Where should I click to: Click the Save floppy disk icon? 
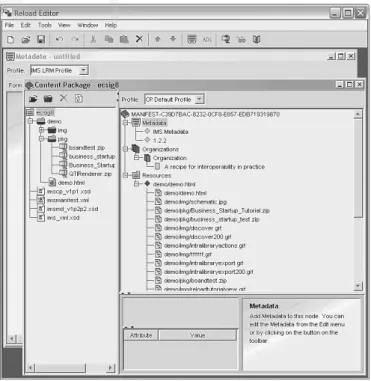41,40
